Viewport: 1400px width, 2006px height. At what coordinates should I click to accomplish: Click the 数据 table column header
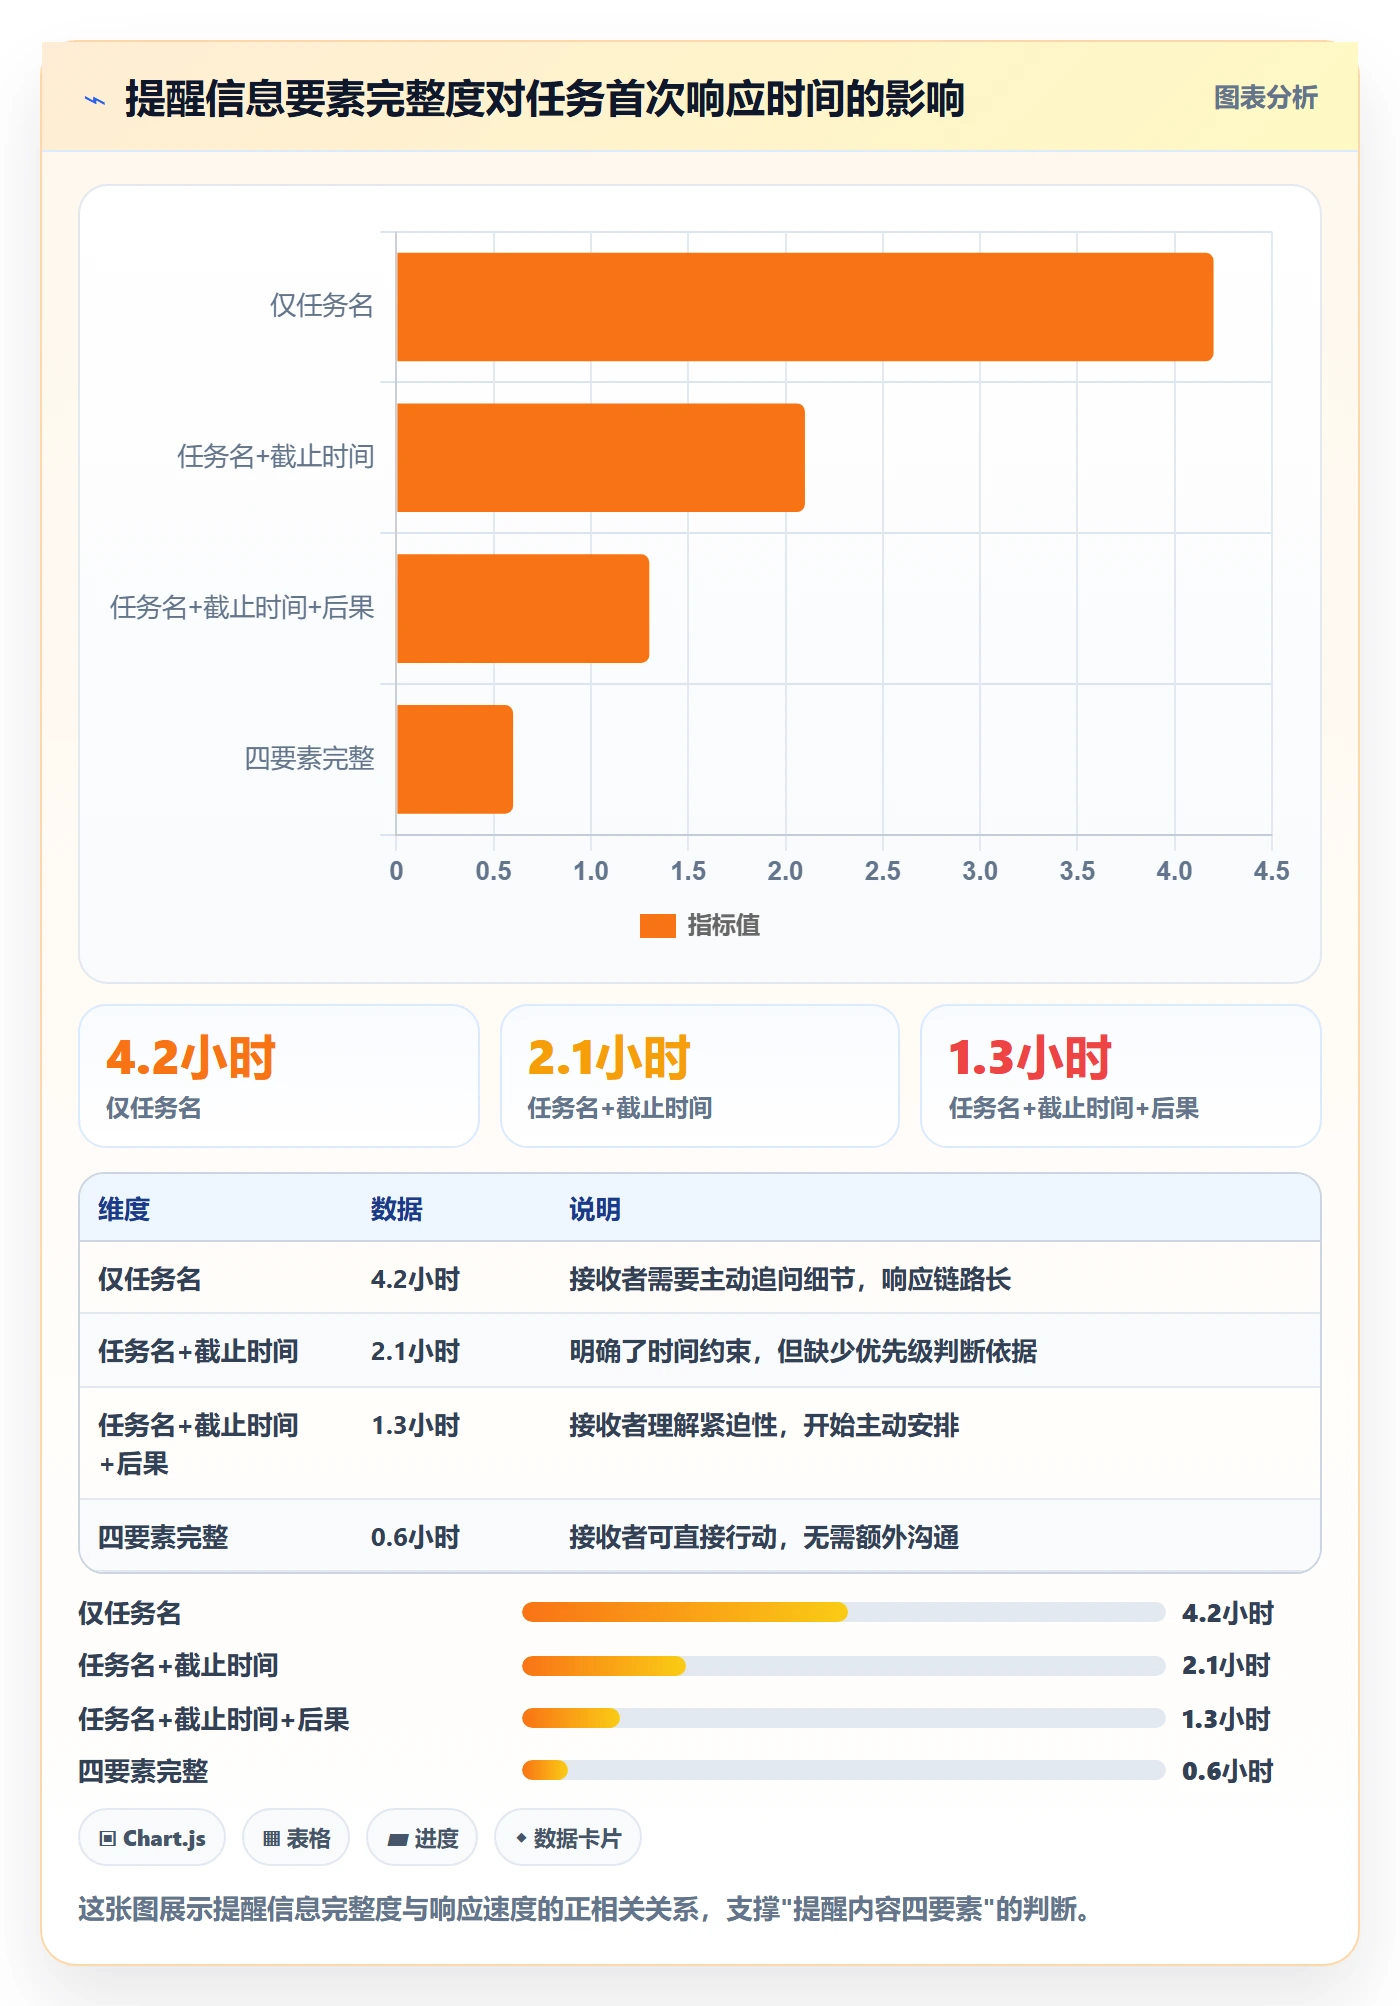click(397, 1209)
